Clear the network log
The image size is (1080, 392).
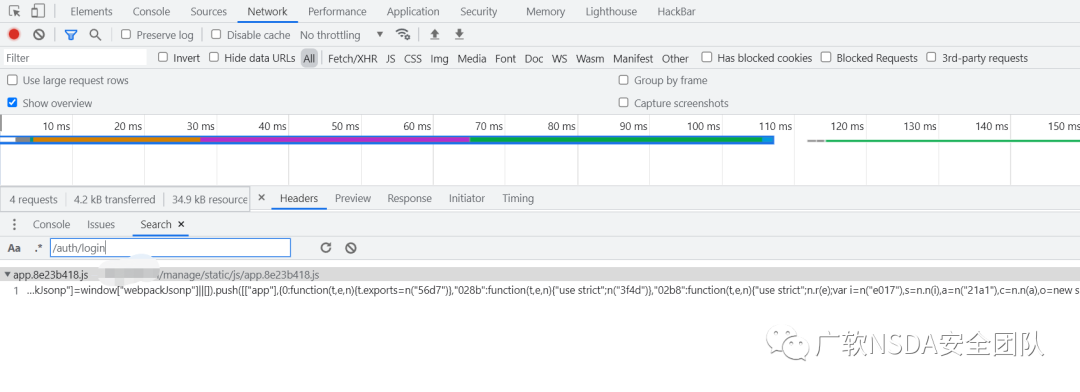39,34
